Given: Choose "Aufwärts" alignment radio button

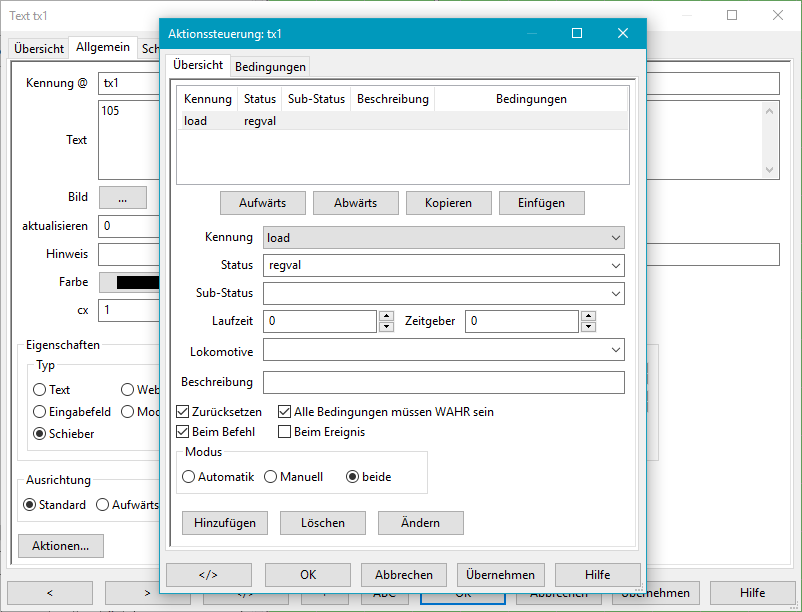Looking at the screenshot, I should pos(102,504).
